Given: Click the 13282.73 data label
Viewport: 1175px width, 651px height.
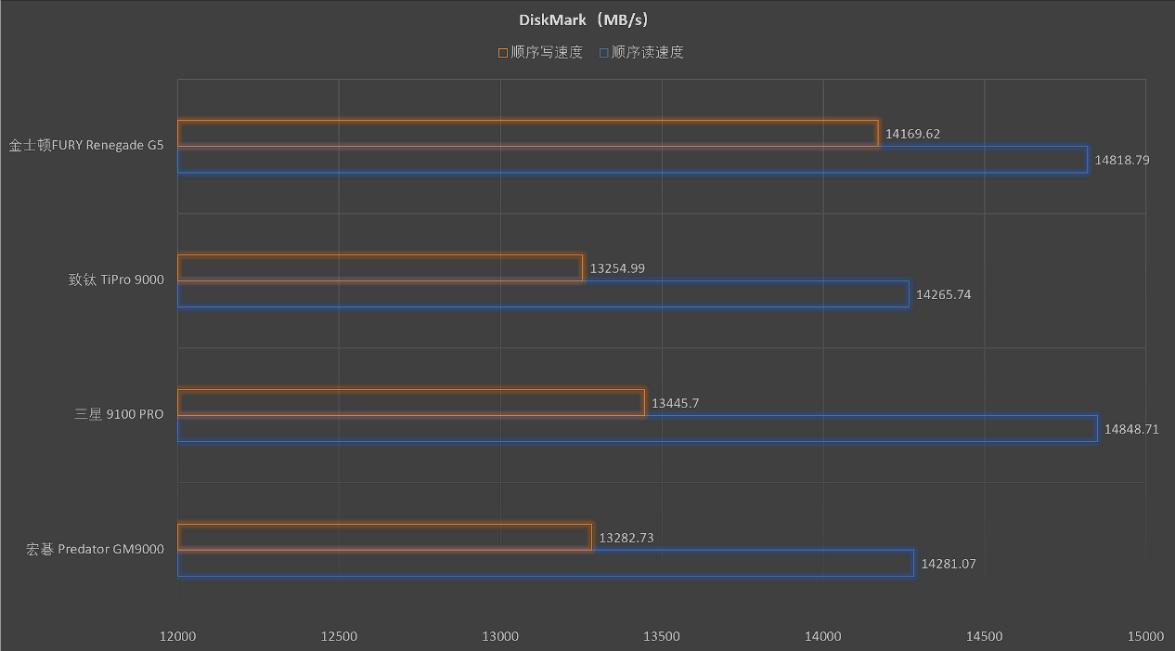Looking at the screenshot, I should [x=626, y=539].
